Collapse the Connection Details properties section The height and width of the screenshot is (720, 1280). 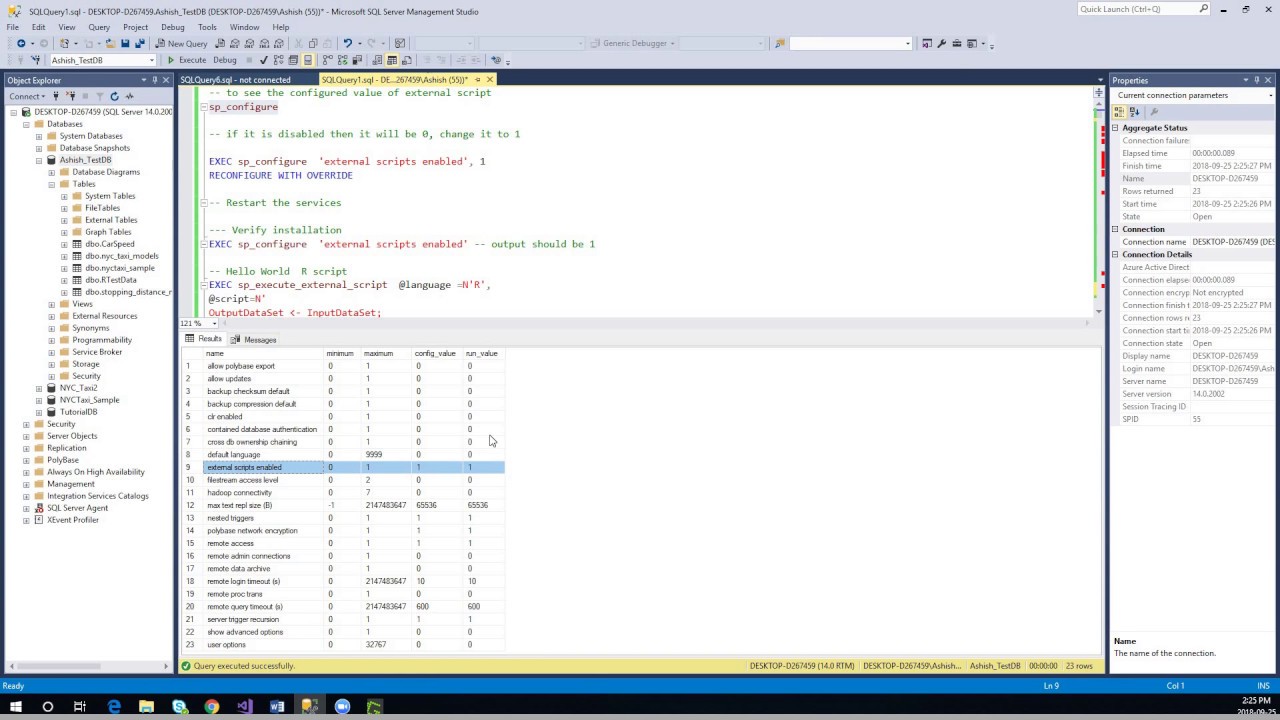[x=1115, y=254]
